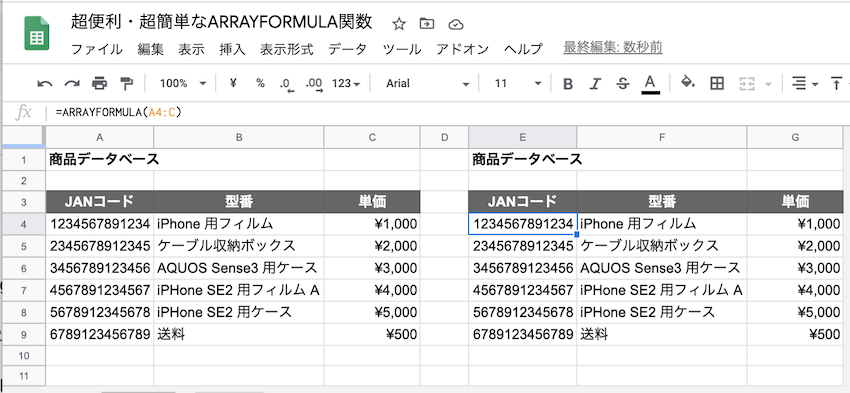Open the 100% zoom dropdown
Viewport: 850px width, 393px height.
(x=183, y=83)
